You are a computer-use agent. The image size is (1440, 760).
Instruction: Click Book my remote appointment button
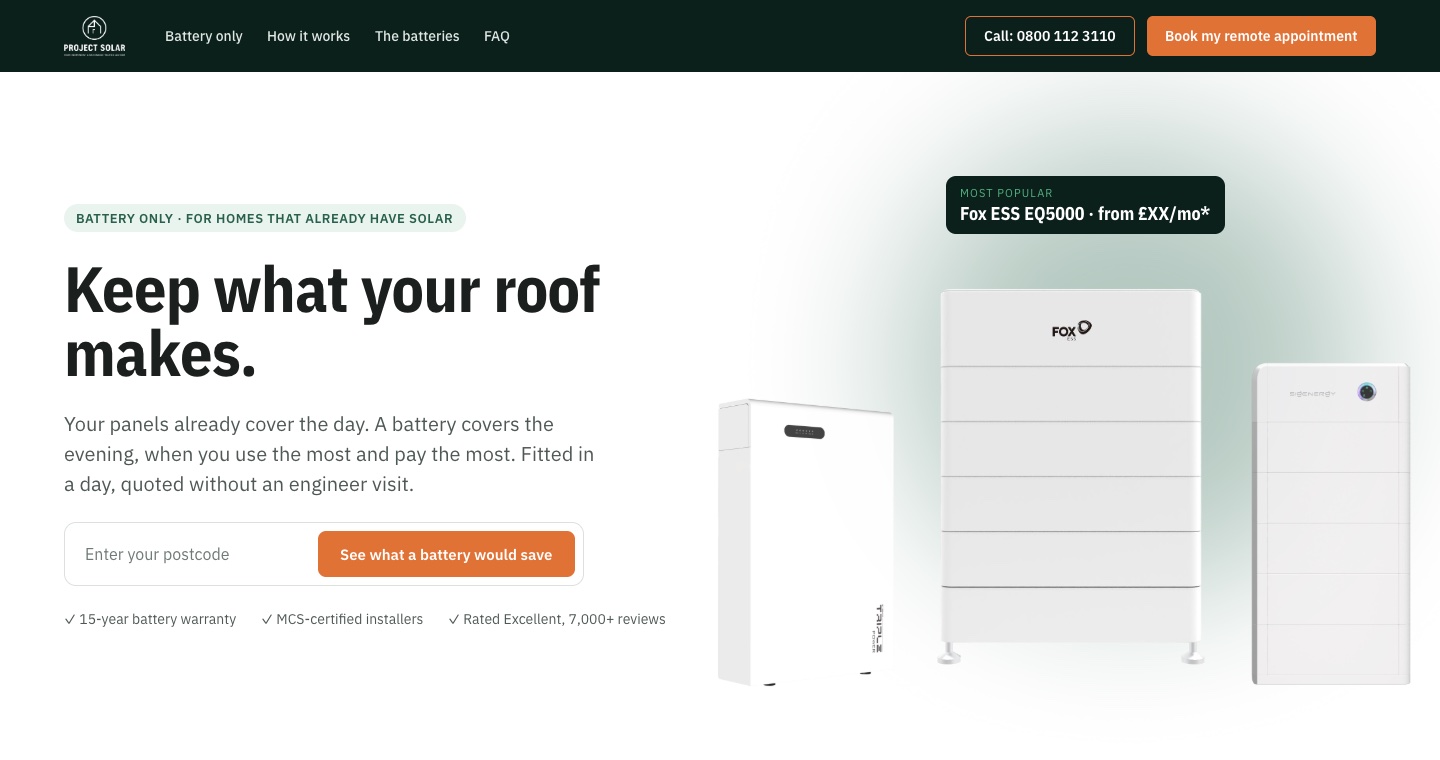1261,36
